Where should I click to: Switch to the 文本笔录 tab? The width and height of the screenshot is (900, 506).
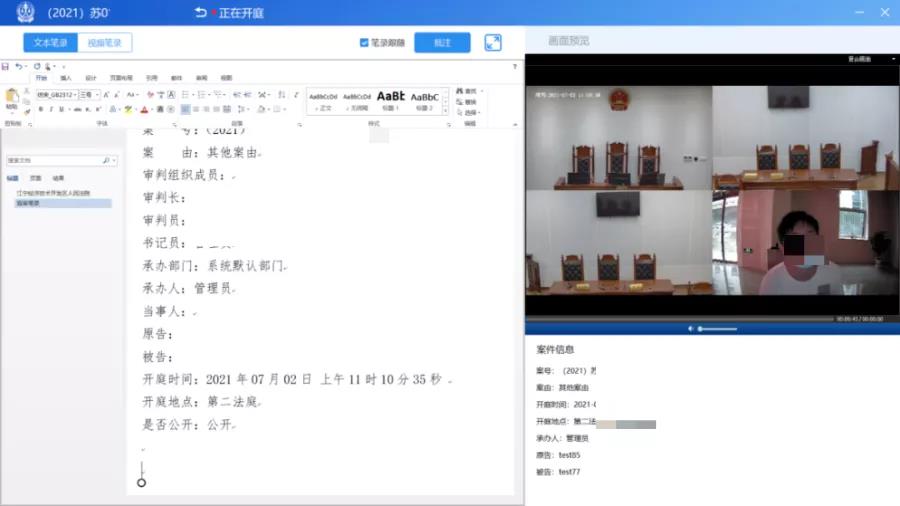tap(50, 43)
